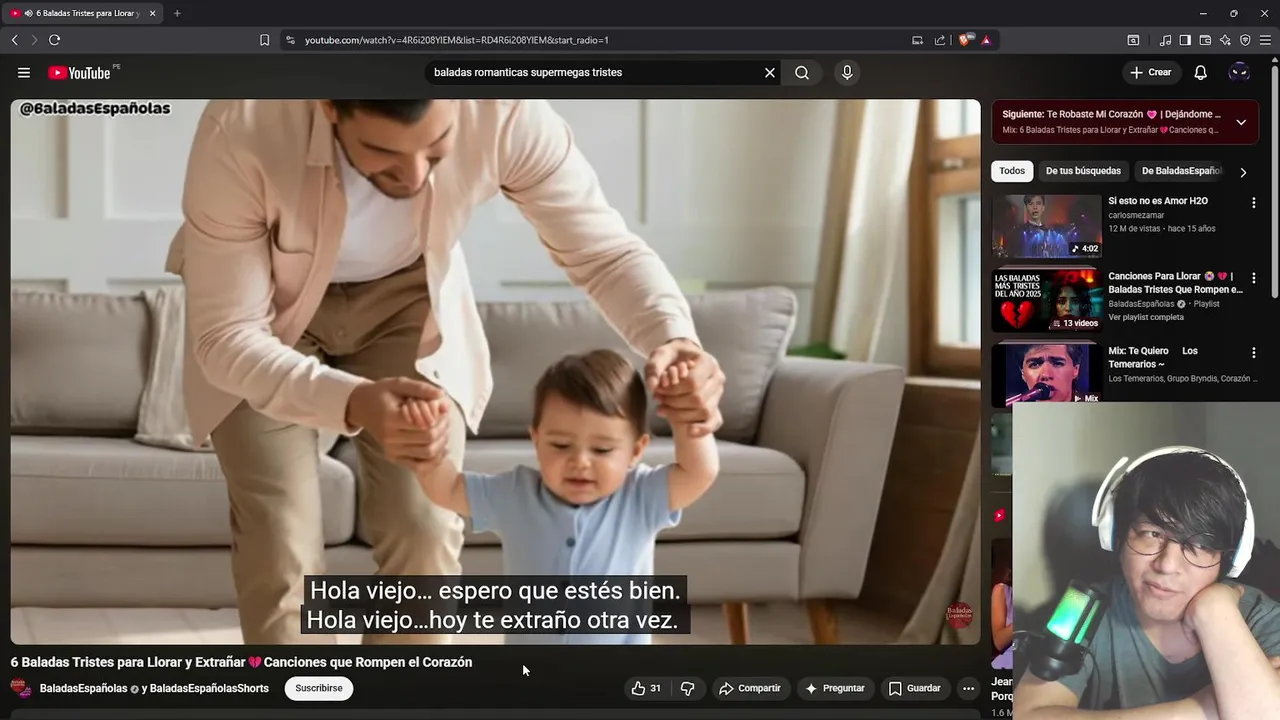Open the tab search toolbar icon
Image resolution: width=1280 pixels, height=720 pixels.
(1133, 40)
